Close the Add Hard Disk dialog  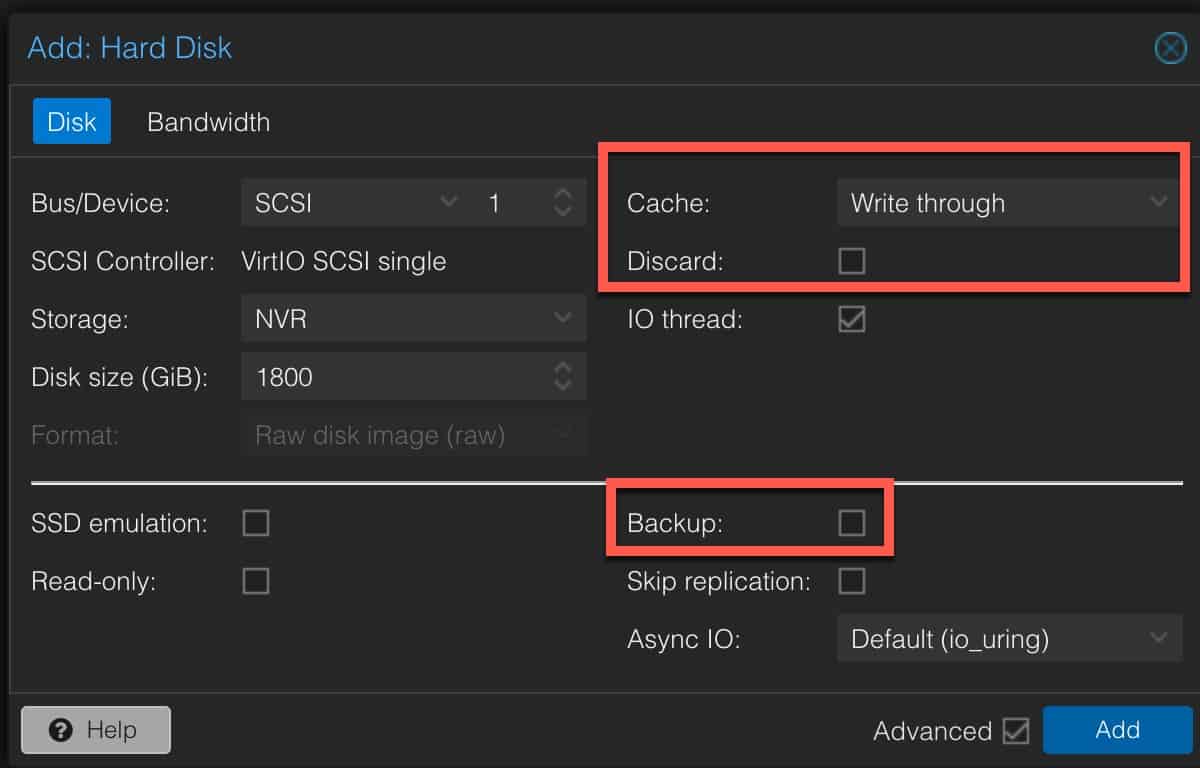click(x=1169, y=48)
